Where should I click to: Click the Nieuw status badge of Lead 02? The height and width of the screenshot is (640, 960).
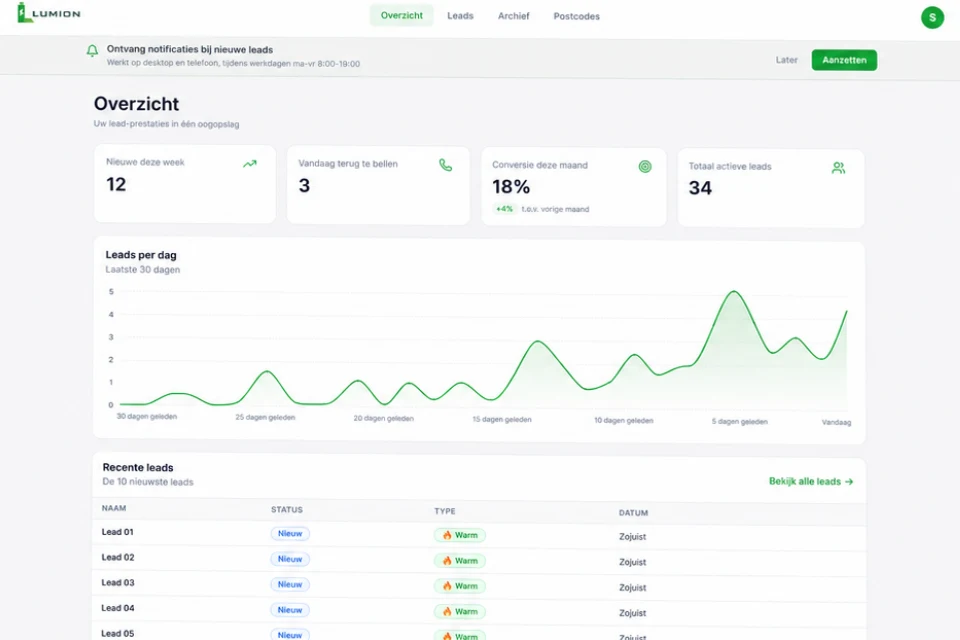pos(290,559)
